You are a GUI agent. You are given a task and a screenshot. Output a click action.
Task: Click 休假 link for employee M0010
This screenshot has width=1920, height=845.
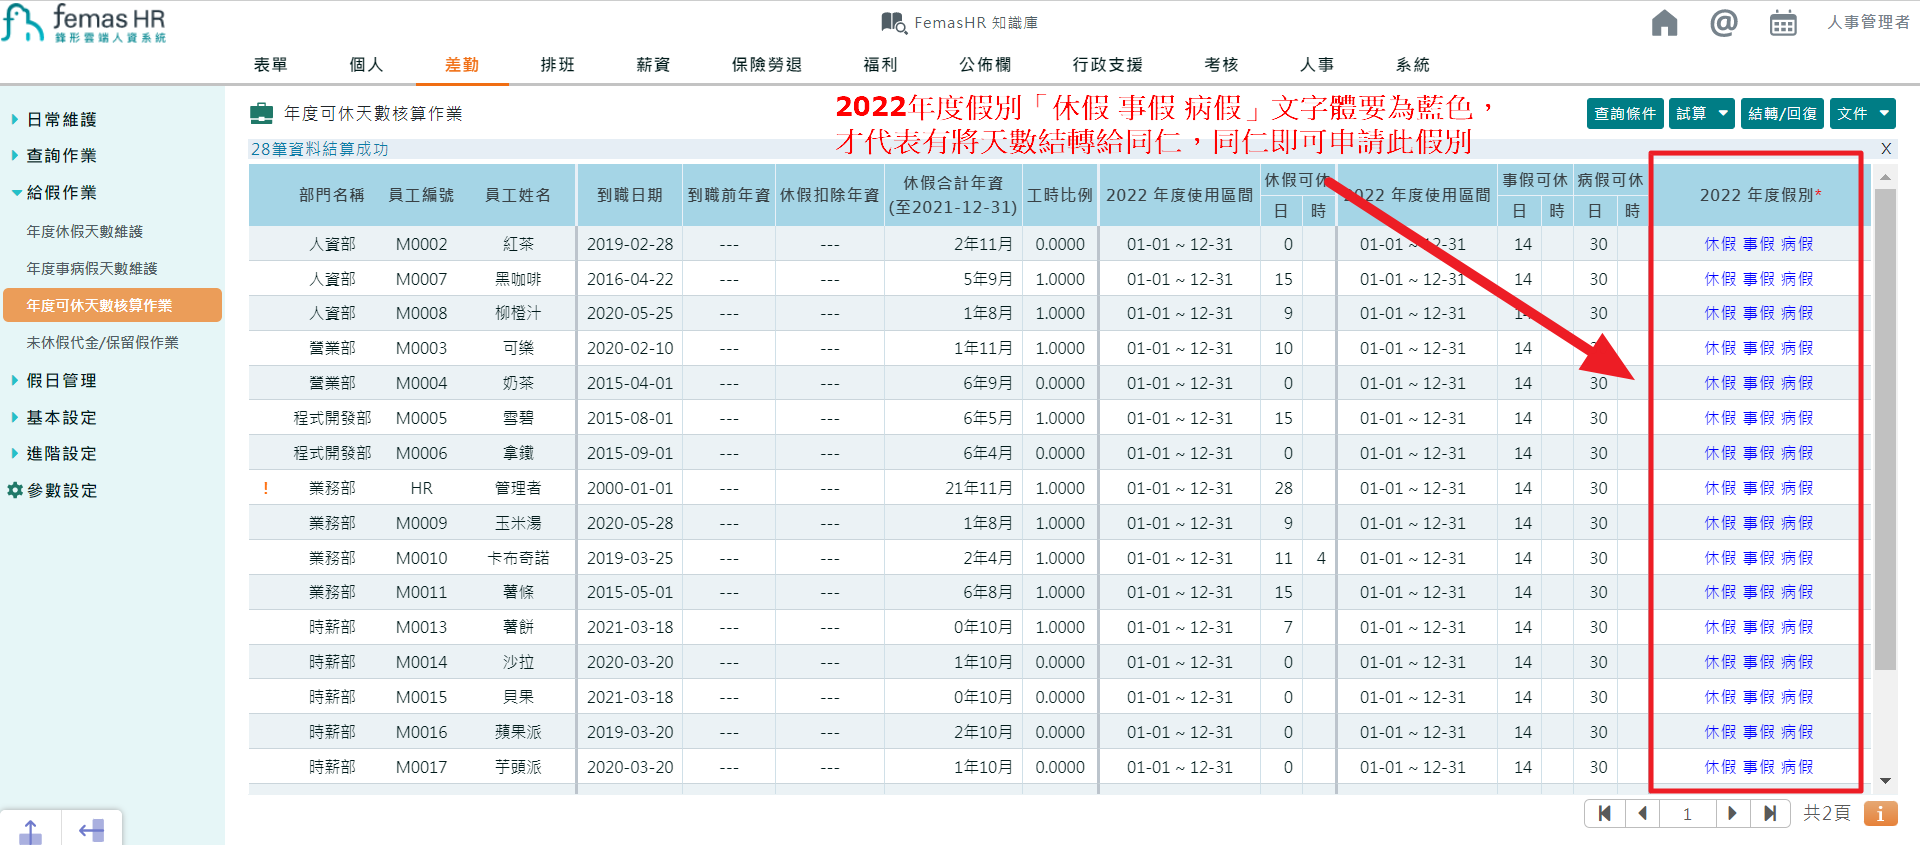1720,558
